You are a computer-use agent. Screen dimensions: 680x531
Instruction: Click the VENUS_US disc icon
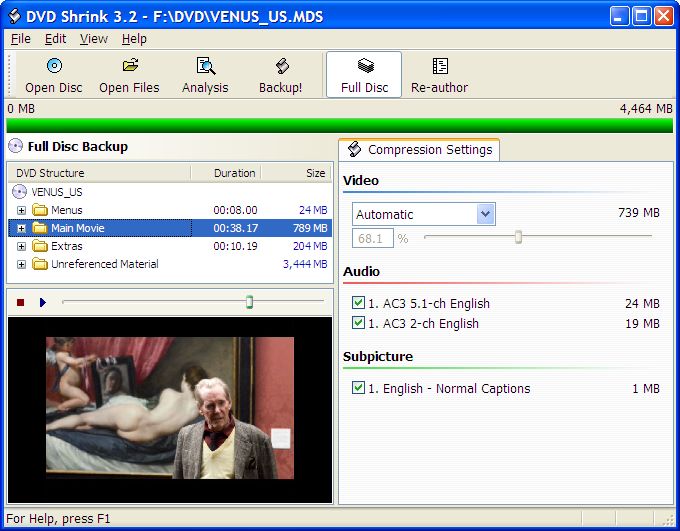pyautogui.click(x=19, y=191)
